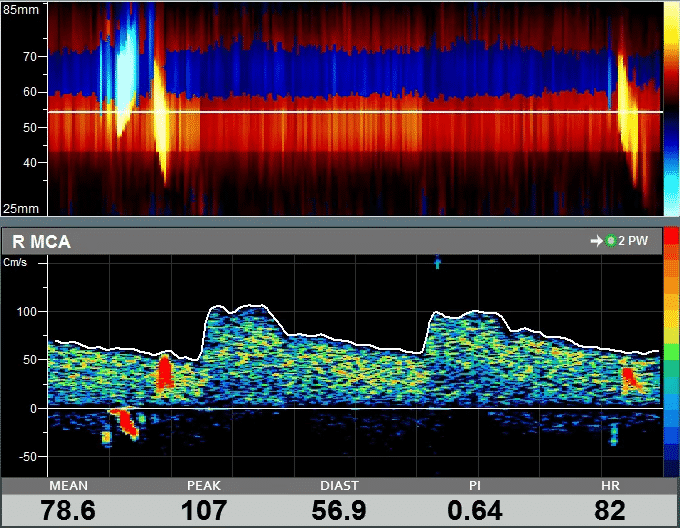
Task: Click the MEAN heading label
Action: pyautogui.click(x=68, y=486)
